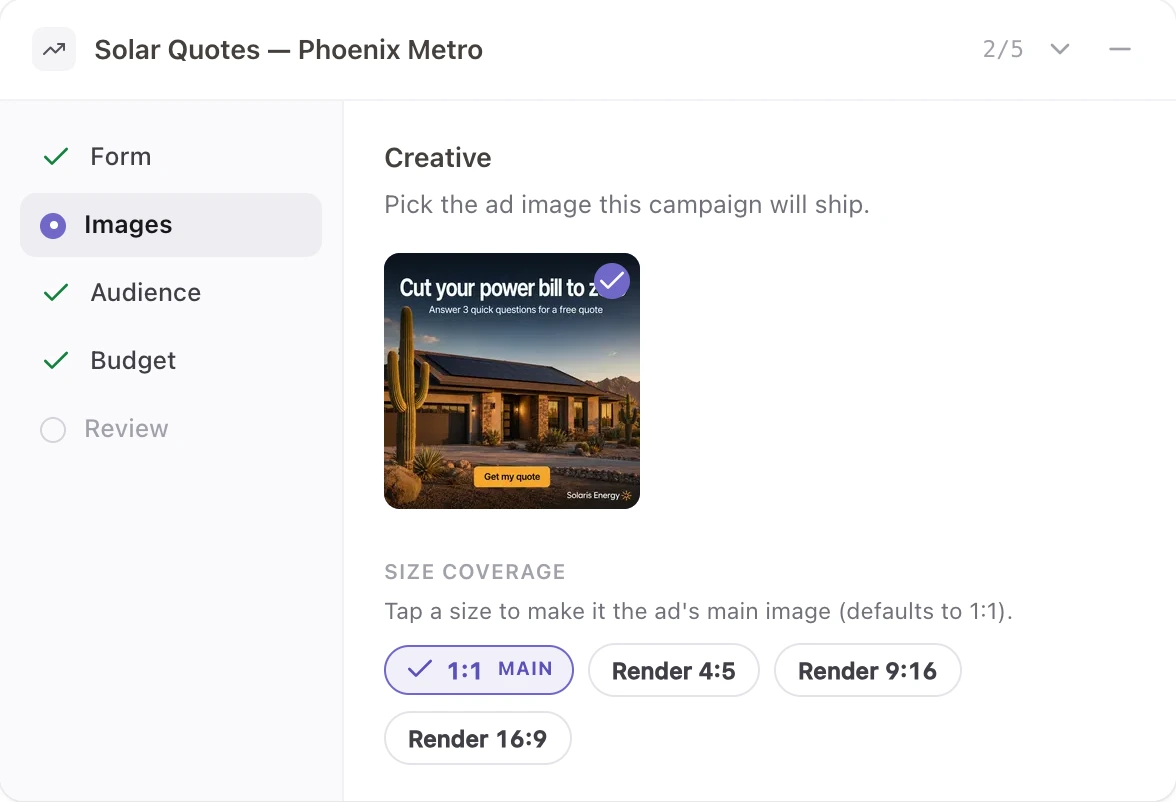1176x802 pixels.
Task: Click the Render 16:9 button
Action: pyautogui.click(x=478, y=738)
